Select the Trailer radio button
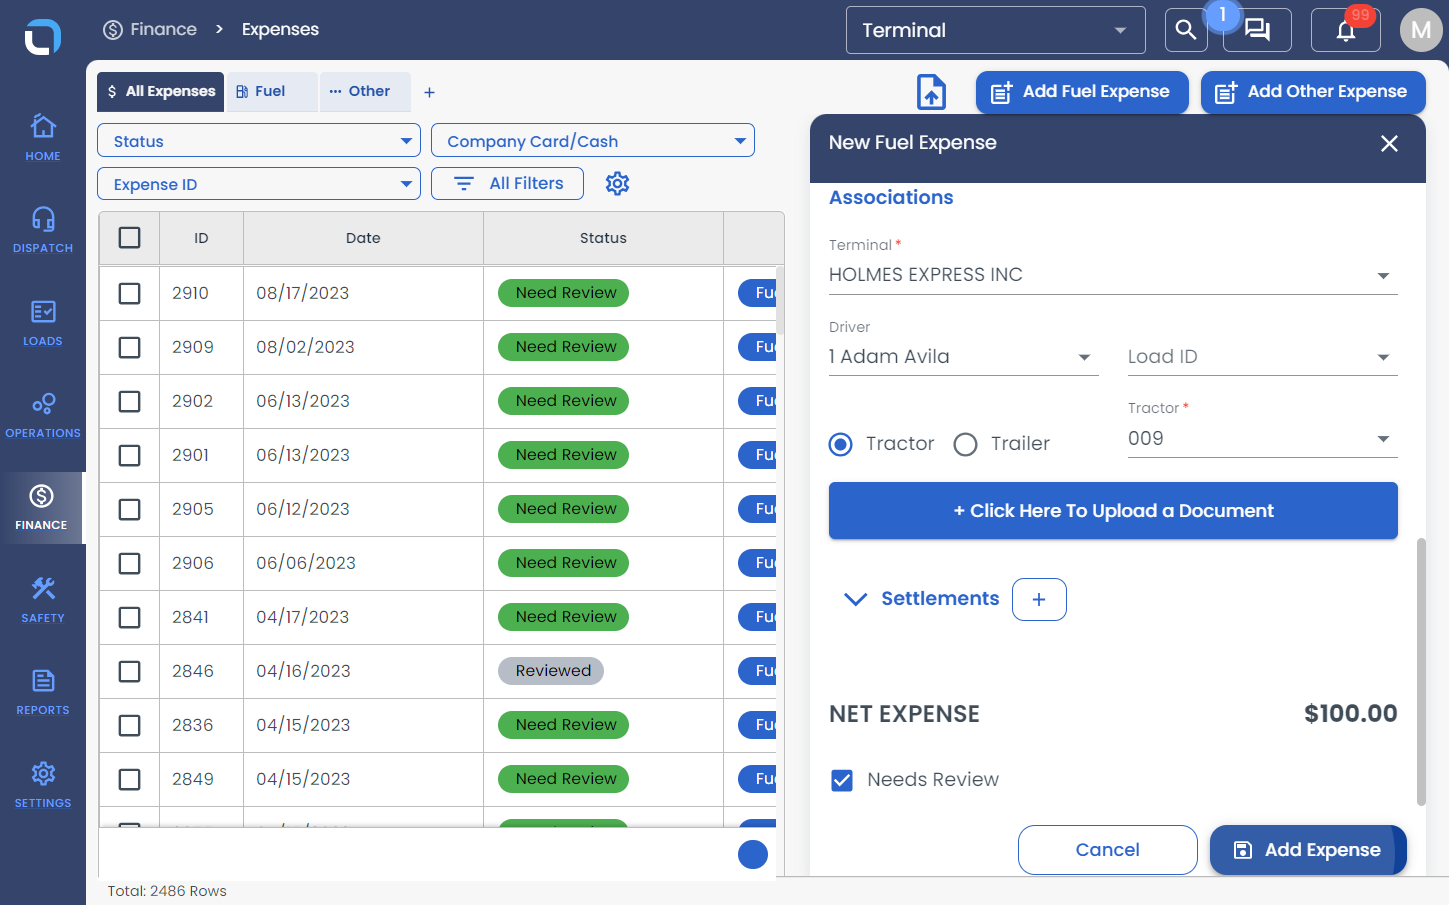The width and height of the screenshot is (1449, 905). pyautogui.click(x=965, y=444)
